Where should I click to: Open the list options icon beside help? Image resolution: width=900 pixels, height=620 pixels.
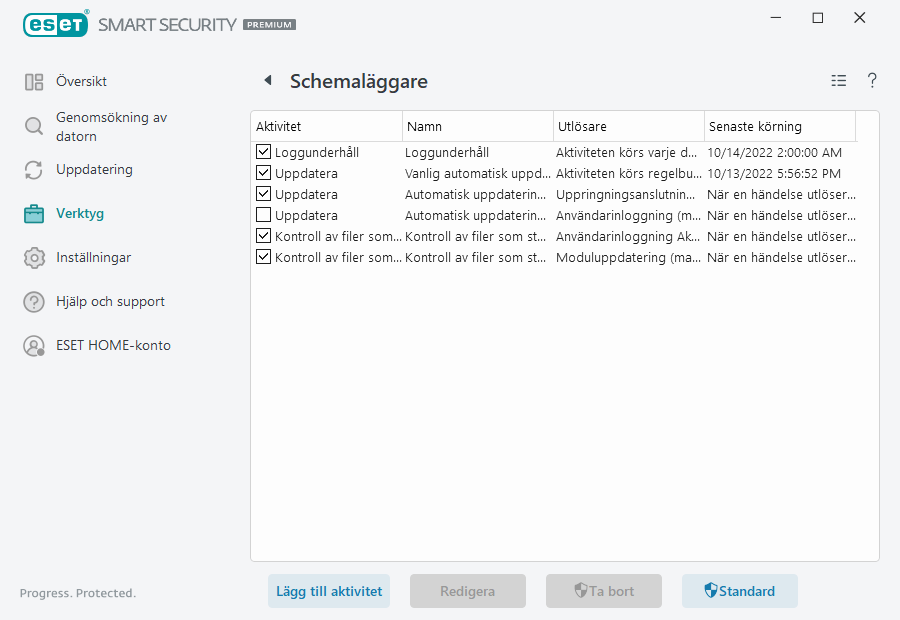(838, 81)
